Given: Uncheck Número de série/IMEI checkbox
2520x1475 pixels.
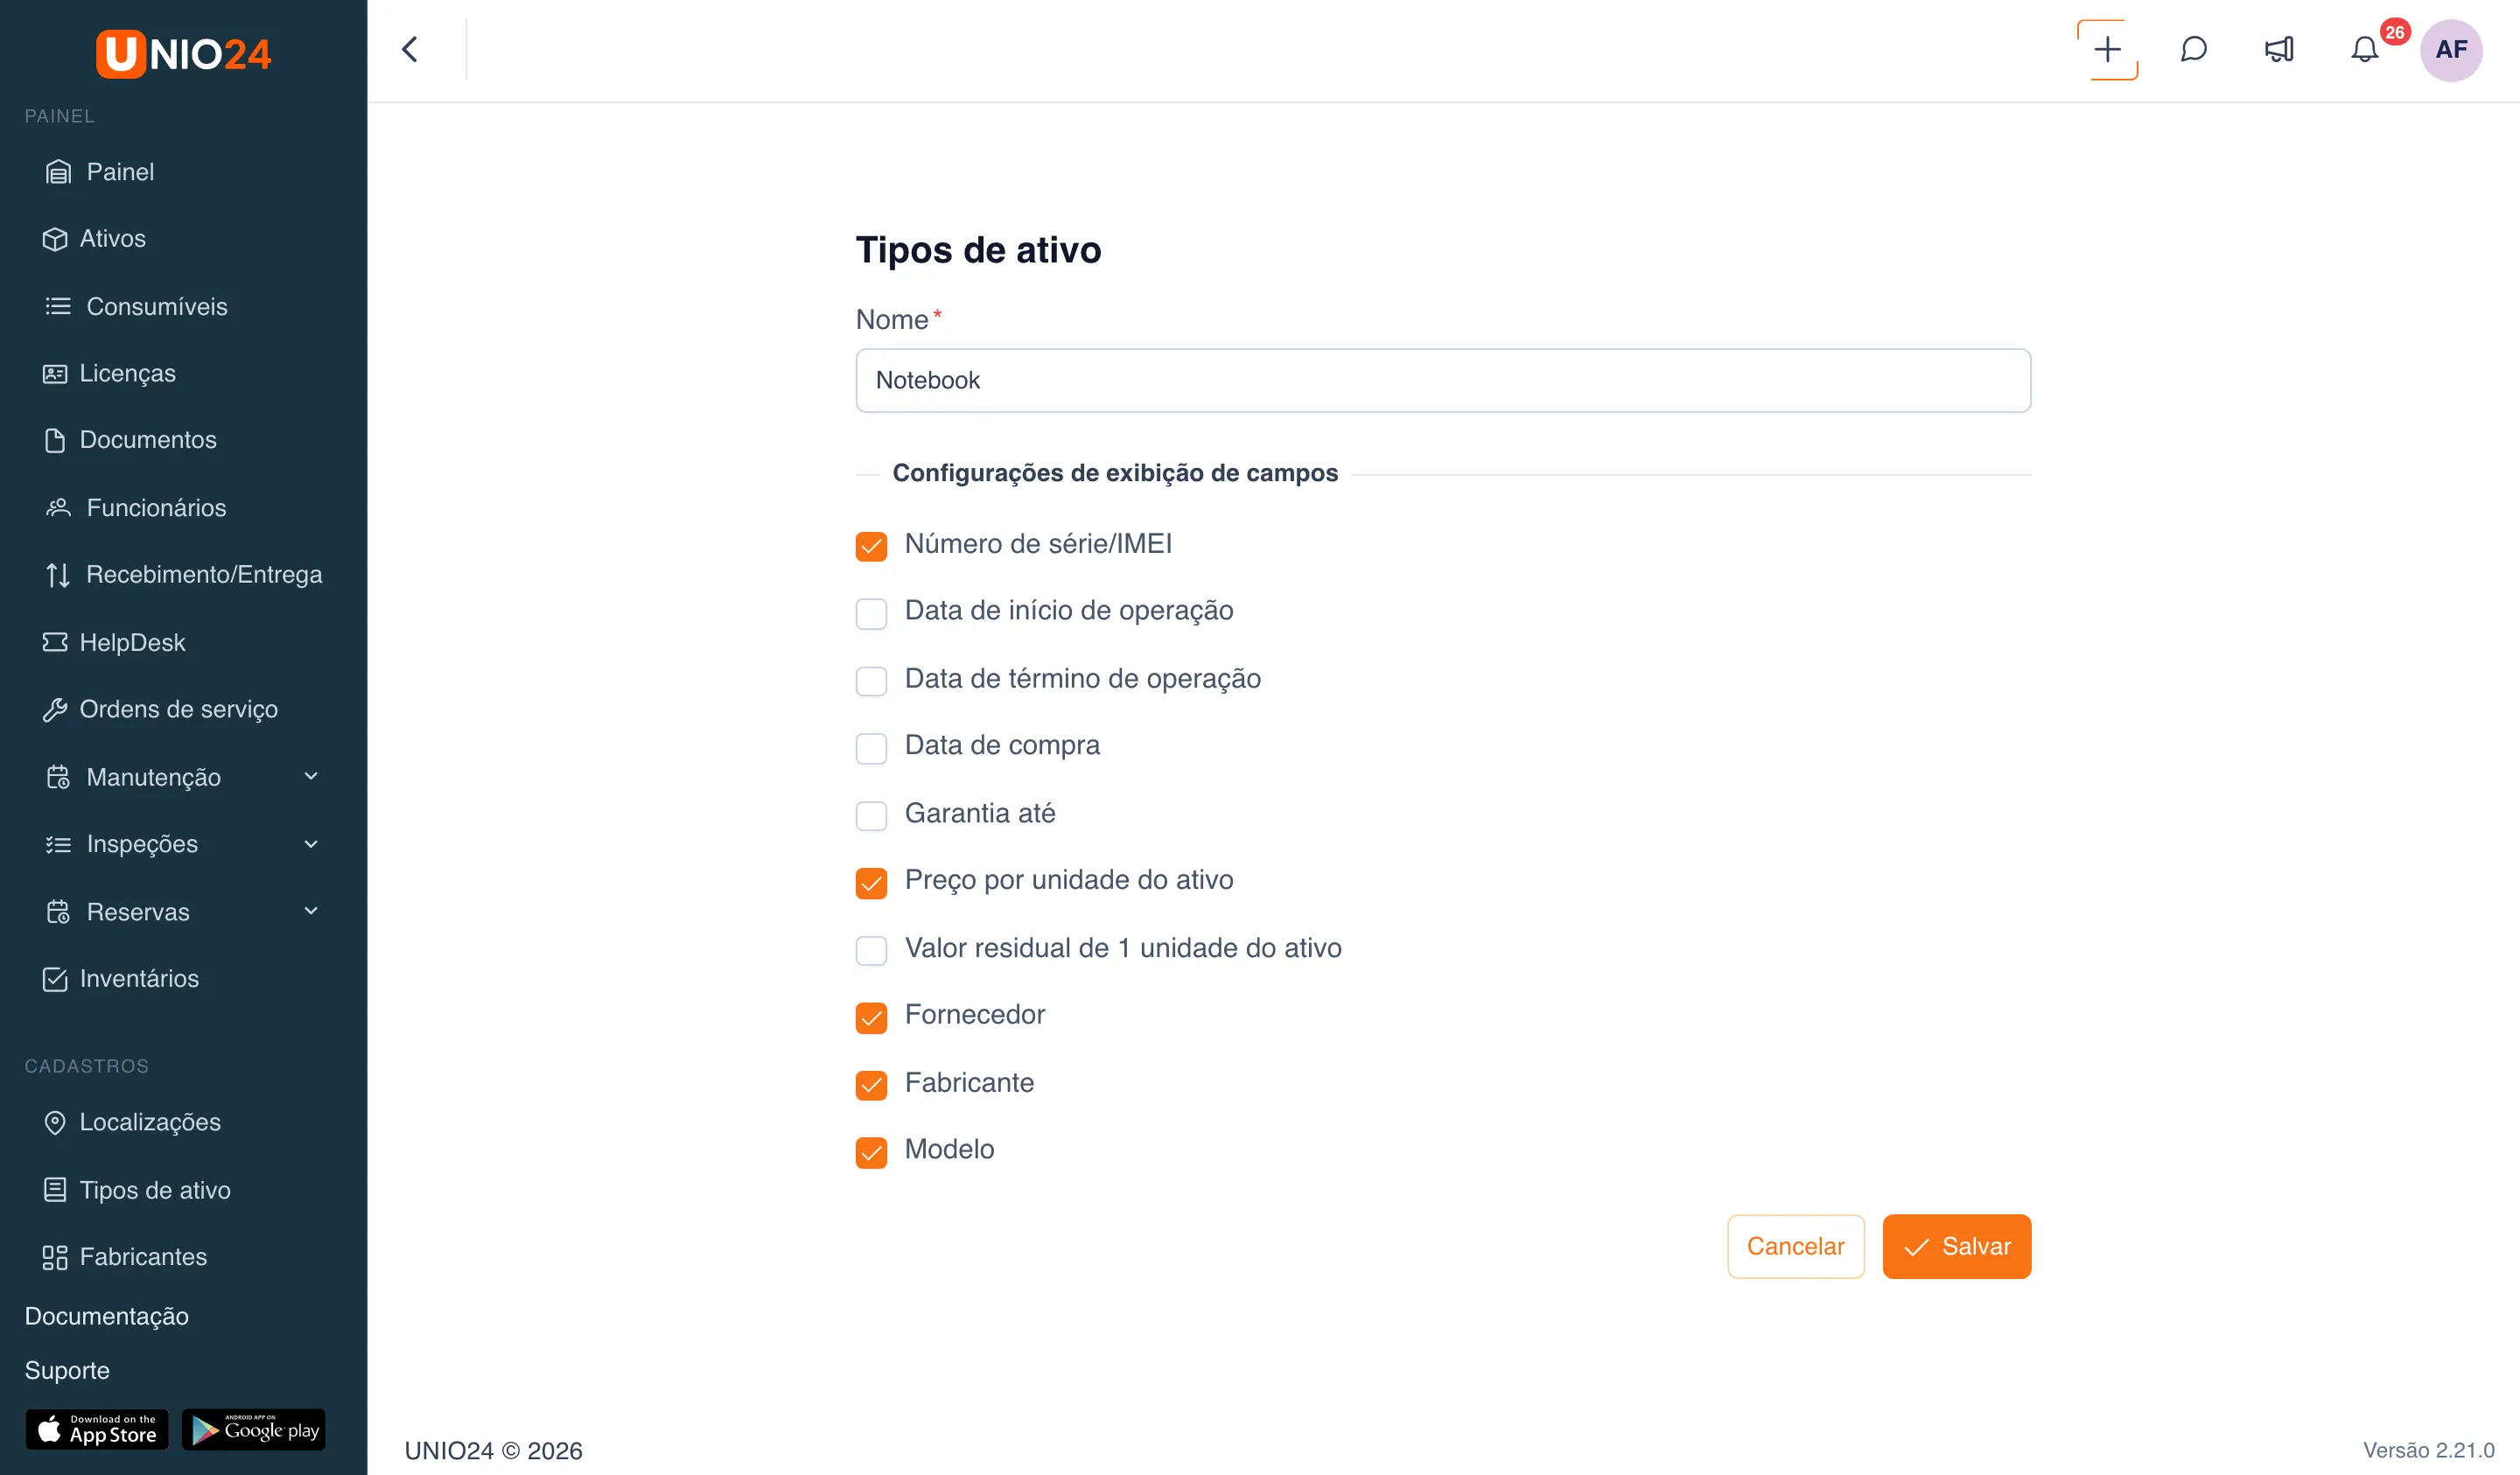Looking at the screenshot, I should 871,546.
